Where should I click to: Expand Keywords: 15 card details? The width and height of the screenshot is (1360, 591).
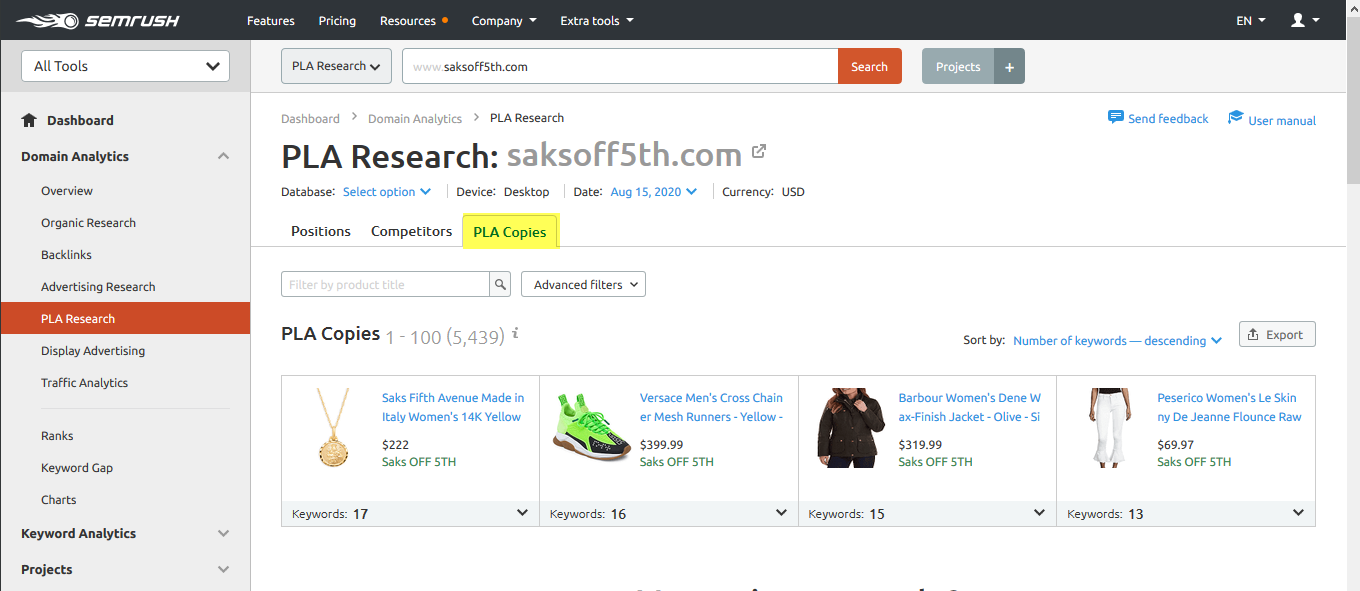pos(1039,513)
